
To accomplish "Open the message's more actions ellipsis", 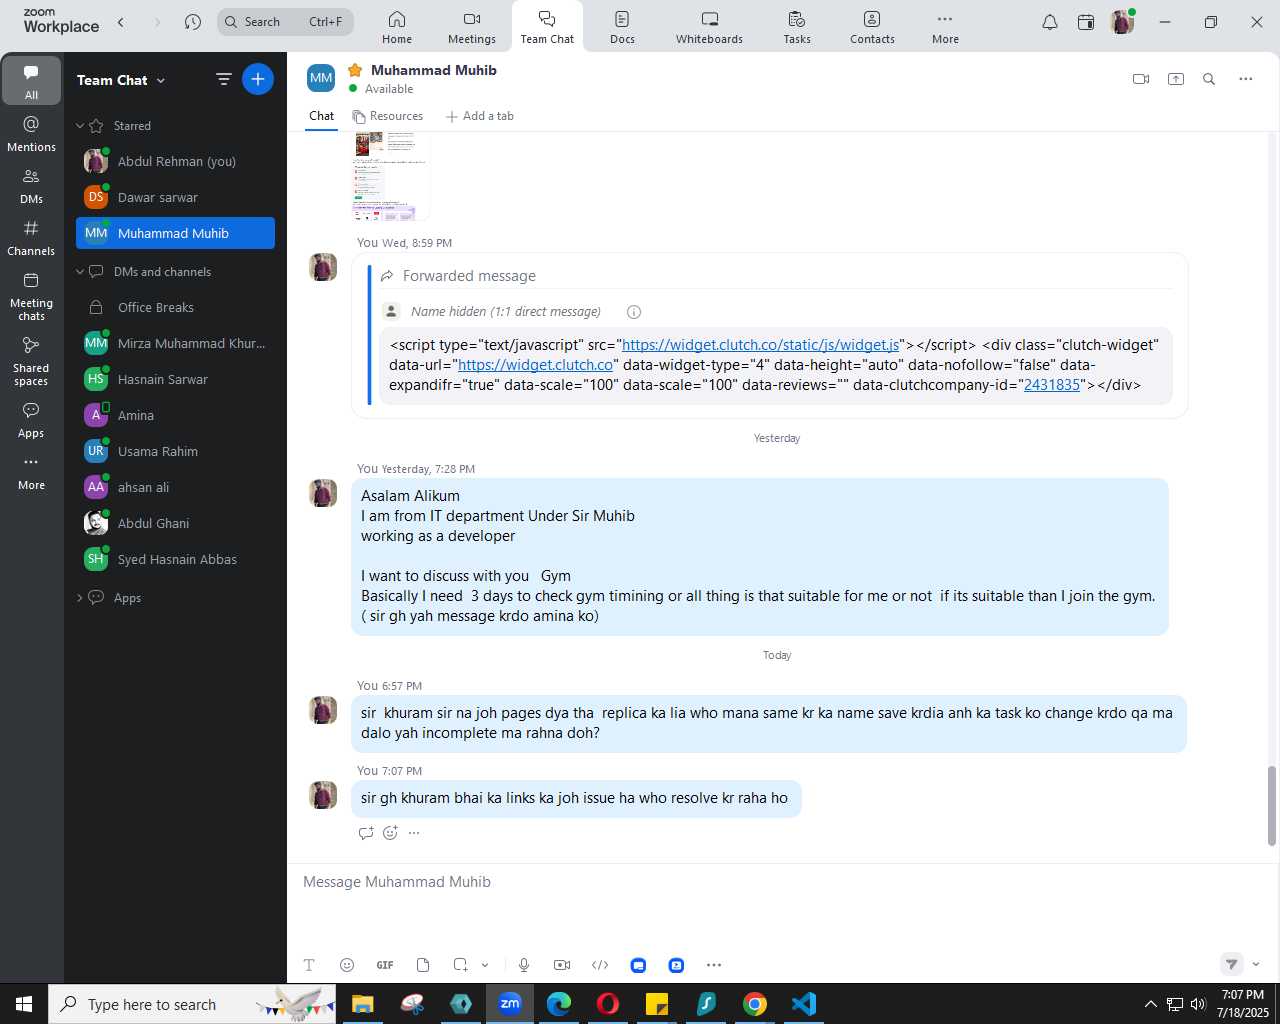I will (x=414, y=833).
